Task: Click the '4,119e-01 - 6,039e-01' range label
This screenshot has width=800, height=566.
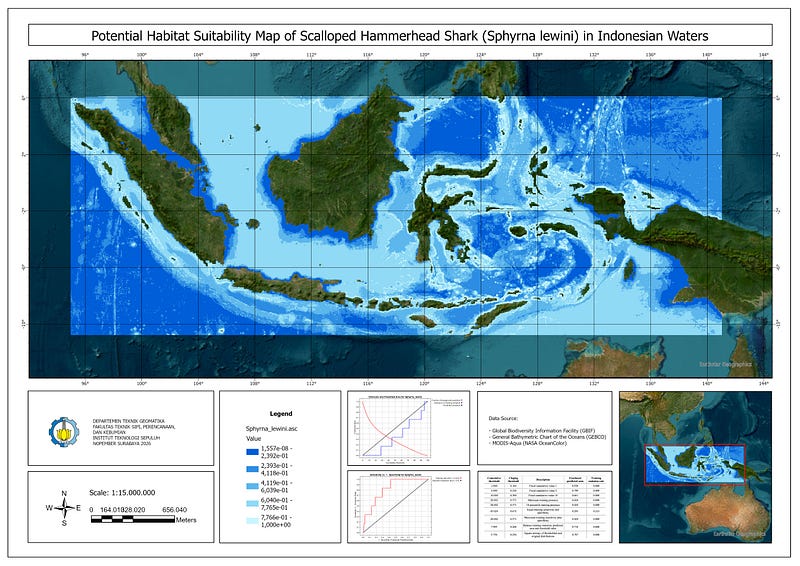Action: (x=277, y=486)
